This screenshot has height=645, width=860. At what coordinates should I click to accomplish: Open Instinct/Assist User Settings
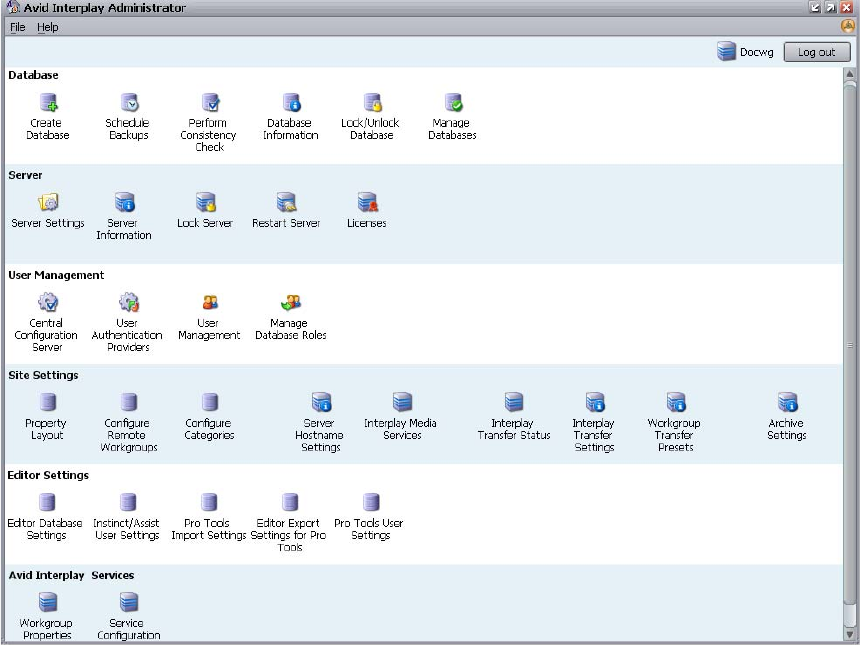pos(127,517)
